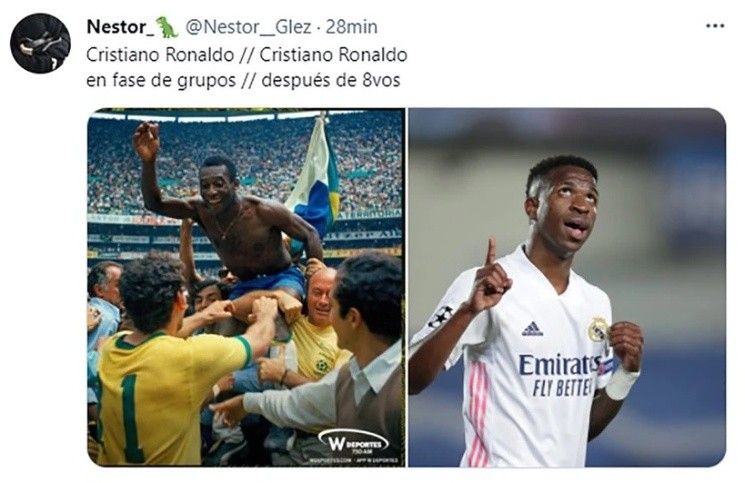Click the Real Madrid crest on jersey
The image size is (745, 483).
coord(598,329)
